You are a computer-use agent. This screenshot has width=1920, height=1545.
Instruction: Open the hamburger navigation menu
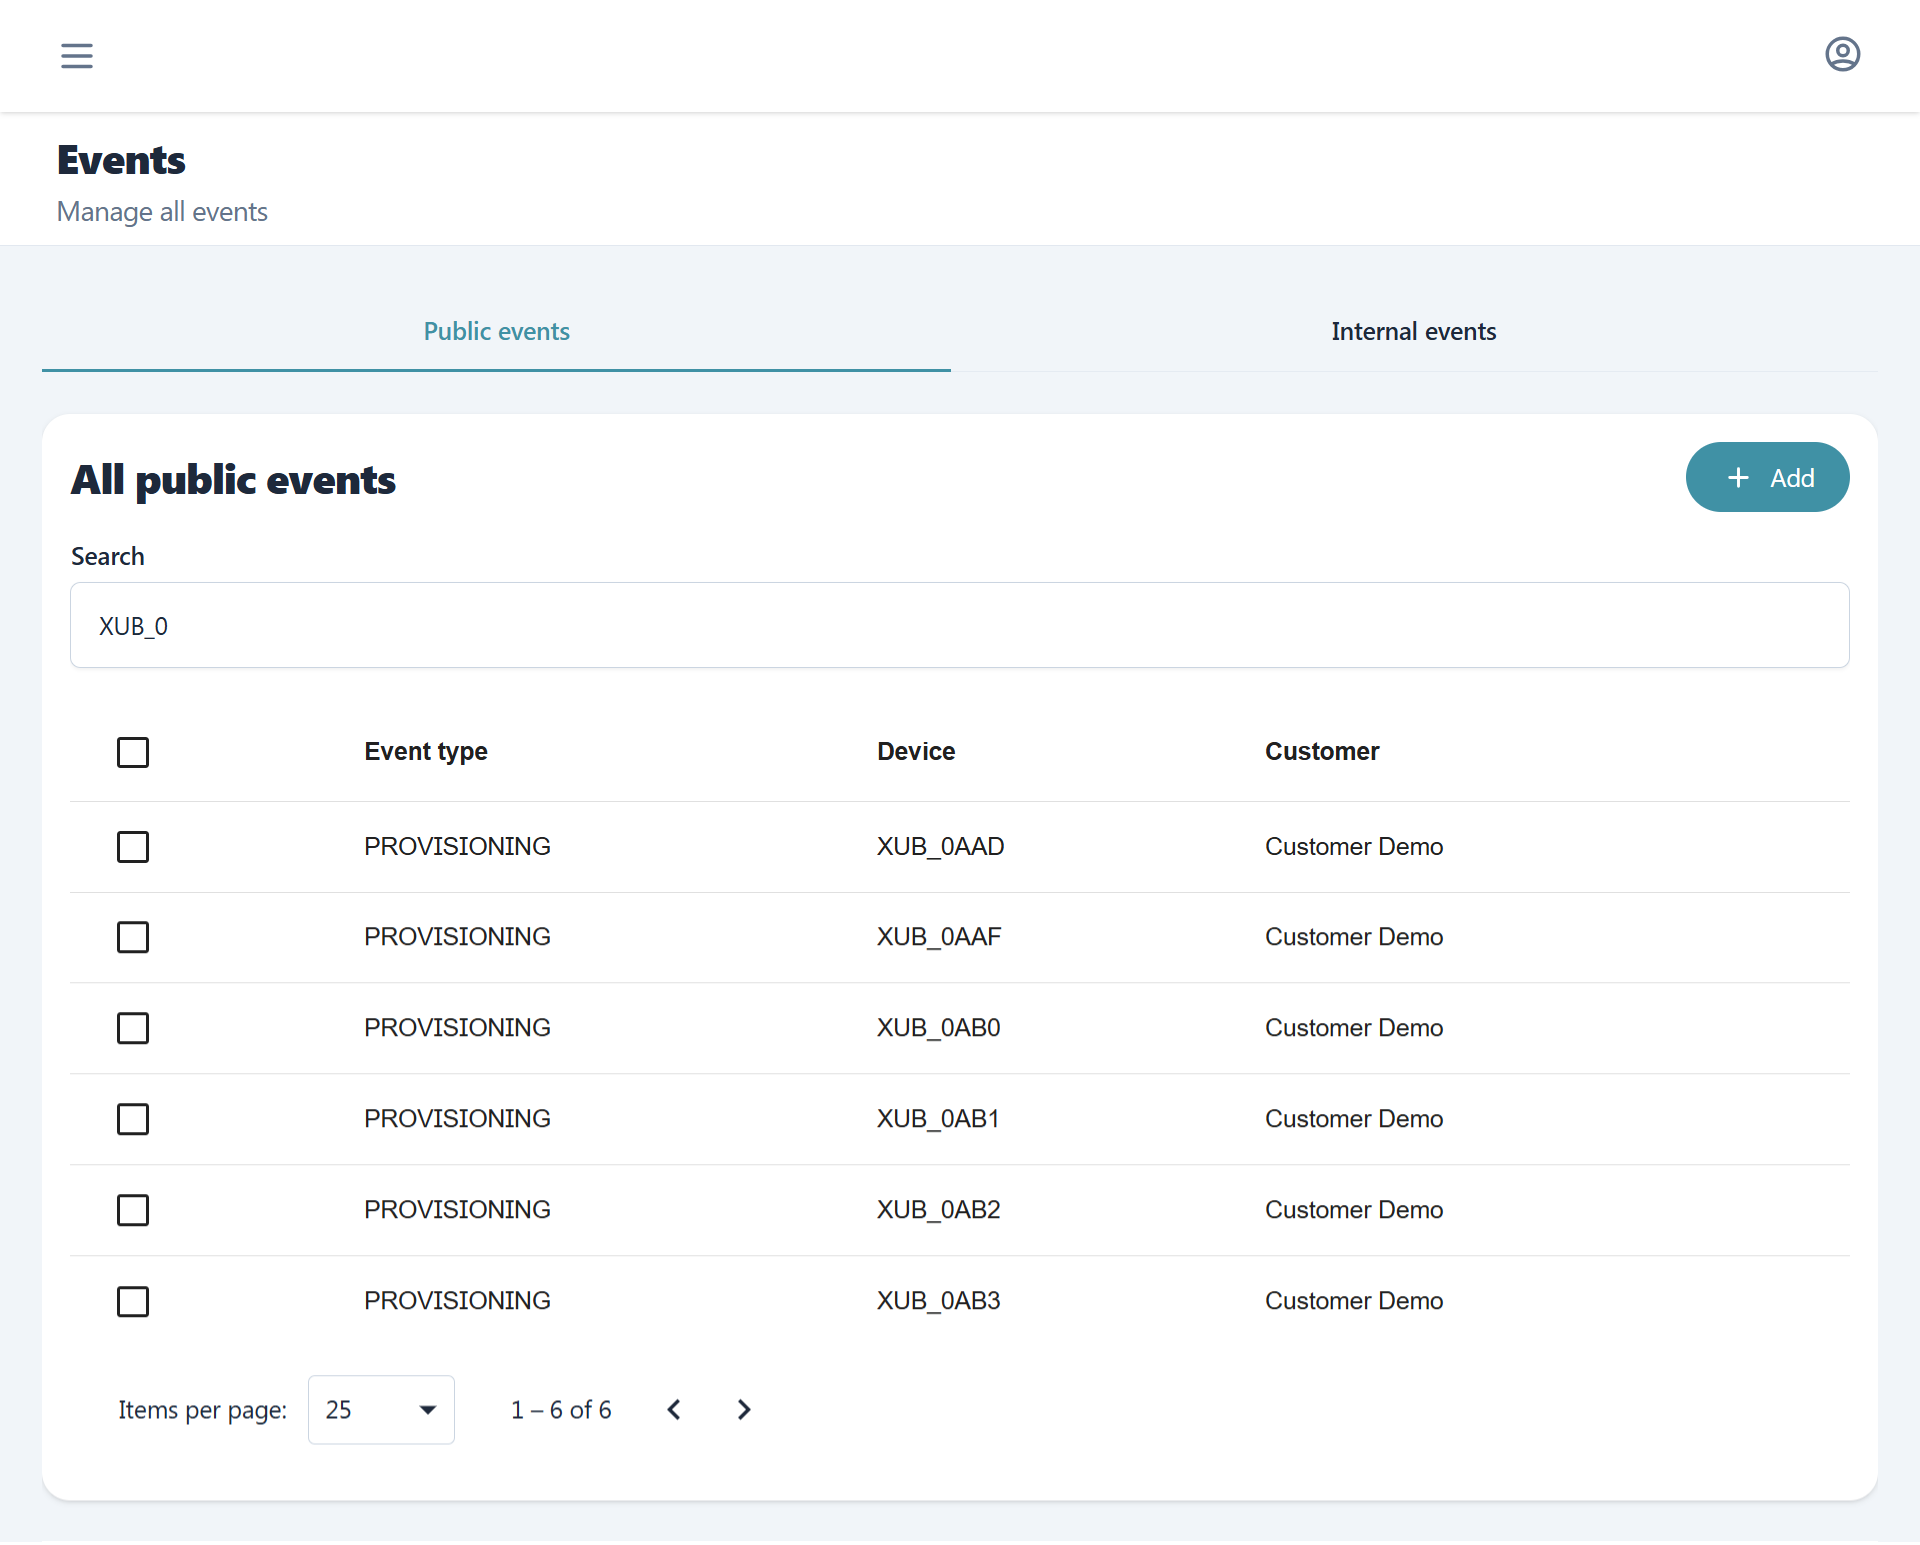click(x=77, y=56)
